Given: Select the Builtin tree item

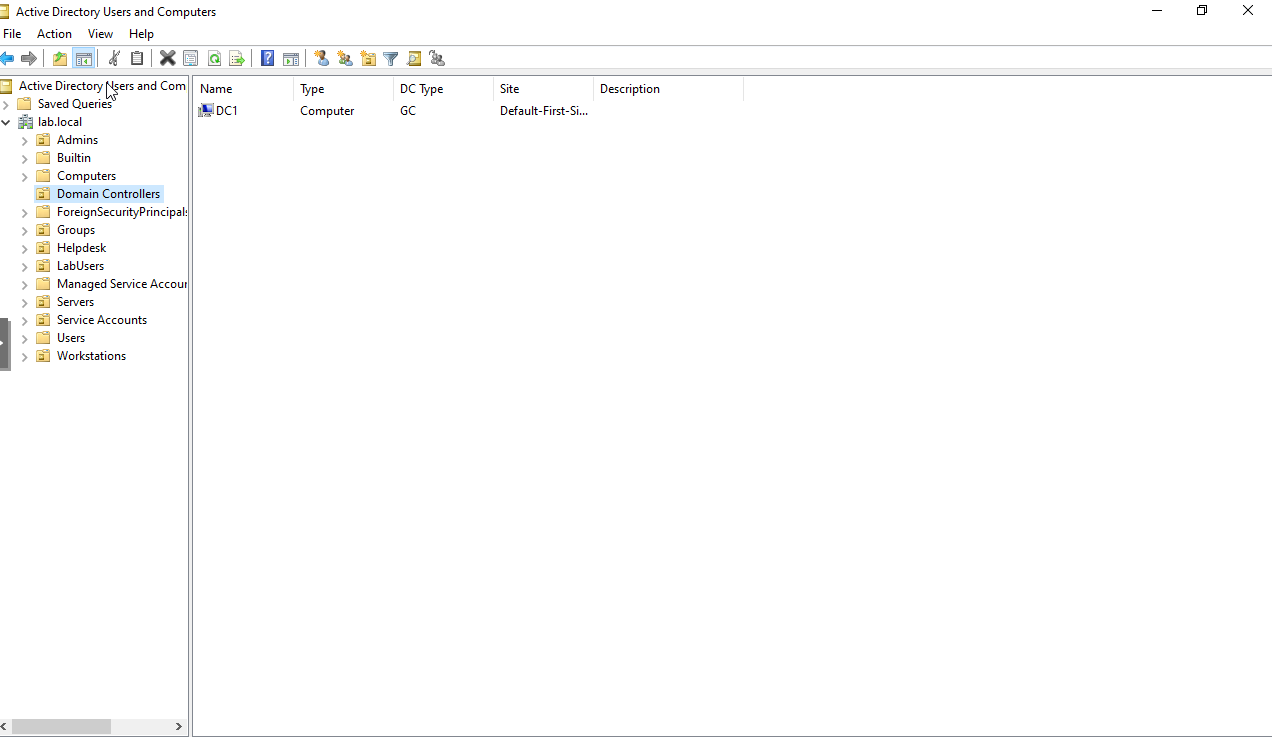Looking at the screenshot, I should tap(74, 158).
